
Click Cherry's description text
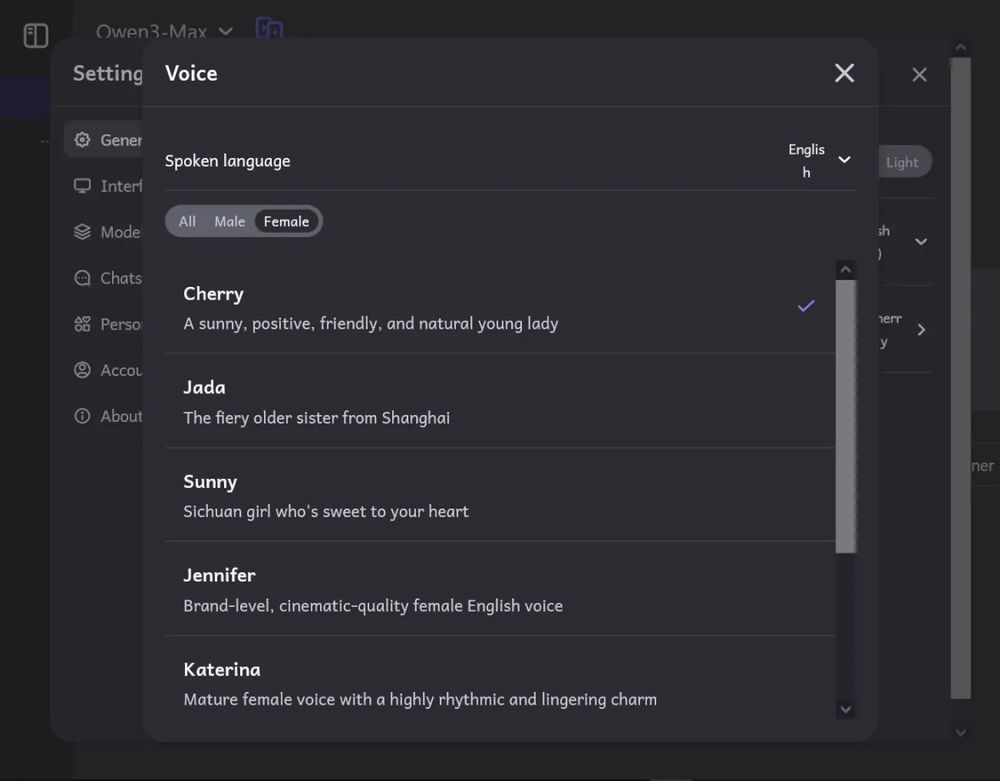[x=371, y=324]
